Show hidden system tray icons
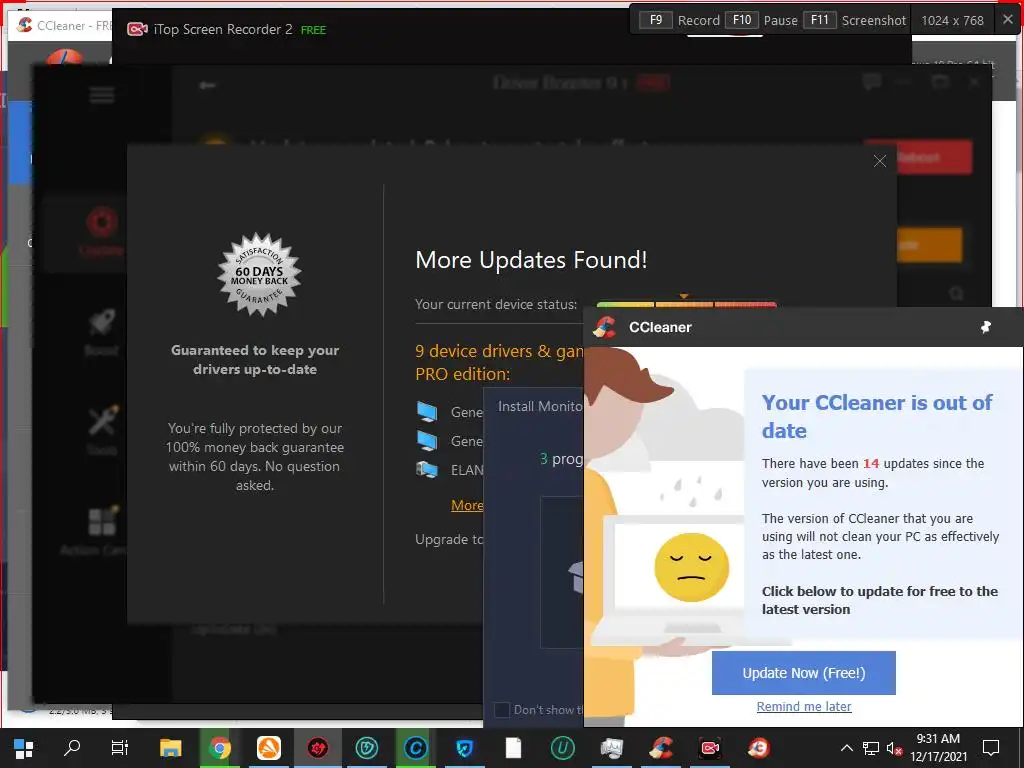Image resolution: width=1024 pixels, height=768 pixels. click(846, 748)
